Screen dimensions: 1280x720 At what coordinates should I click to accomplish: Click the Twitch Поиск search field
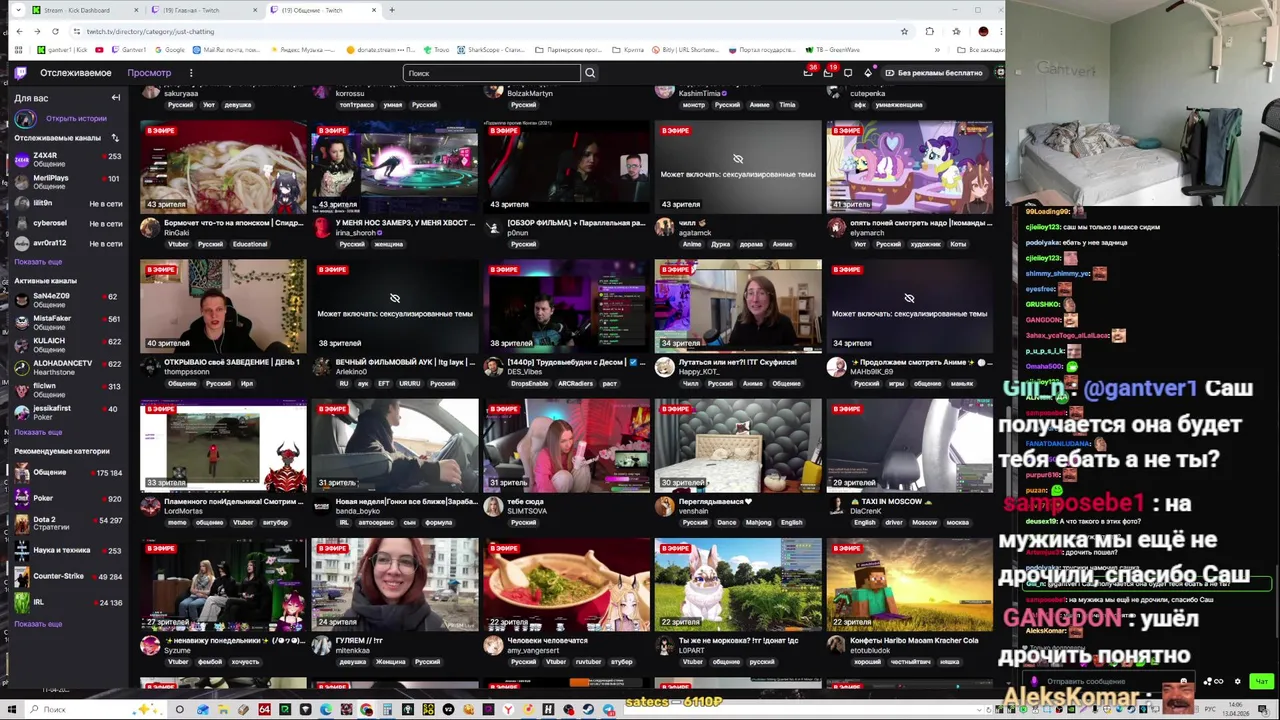pos(492,73)
